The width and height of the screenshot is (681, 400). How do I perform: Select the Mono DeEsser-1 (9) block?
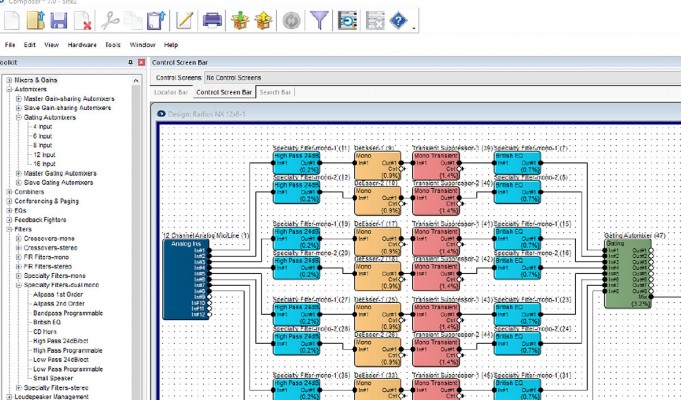tap(377, 165)
